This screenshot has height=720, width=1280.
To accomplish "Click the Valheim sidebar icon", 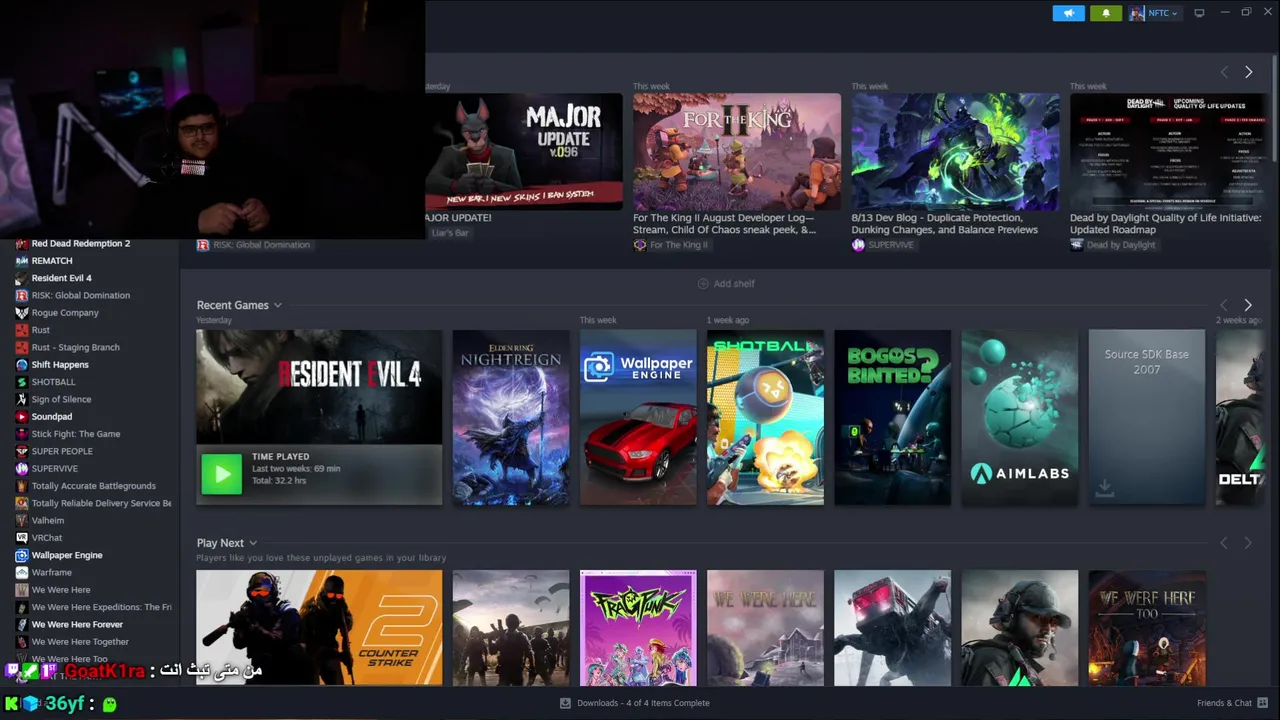I will coord(22,520).
